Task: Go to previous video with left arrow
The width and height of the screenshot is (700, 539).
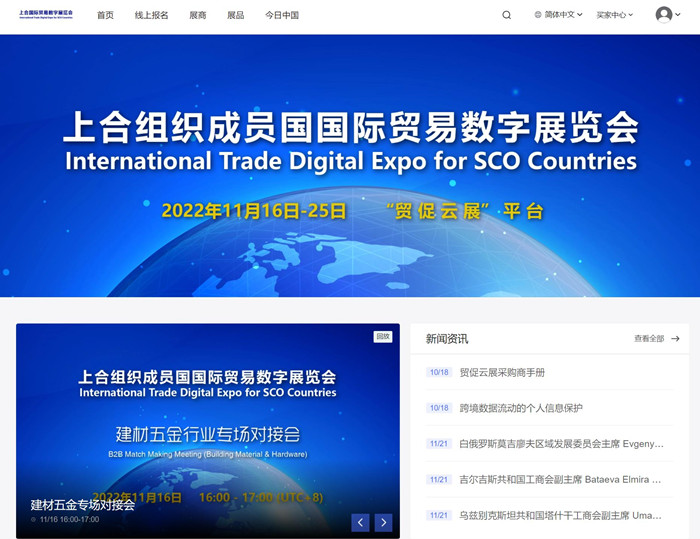Action: point(360,522)
